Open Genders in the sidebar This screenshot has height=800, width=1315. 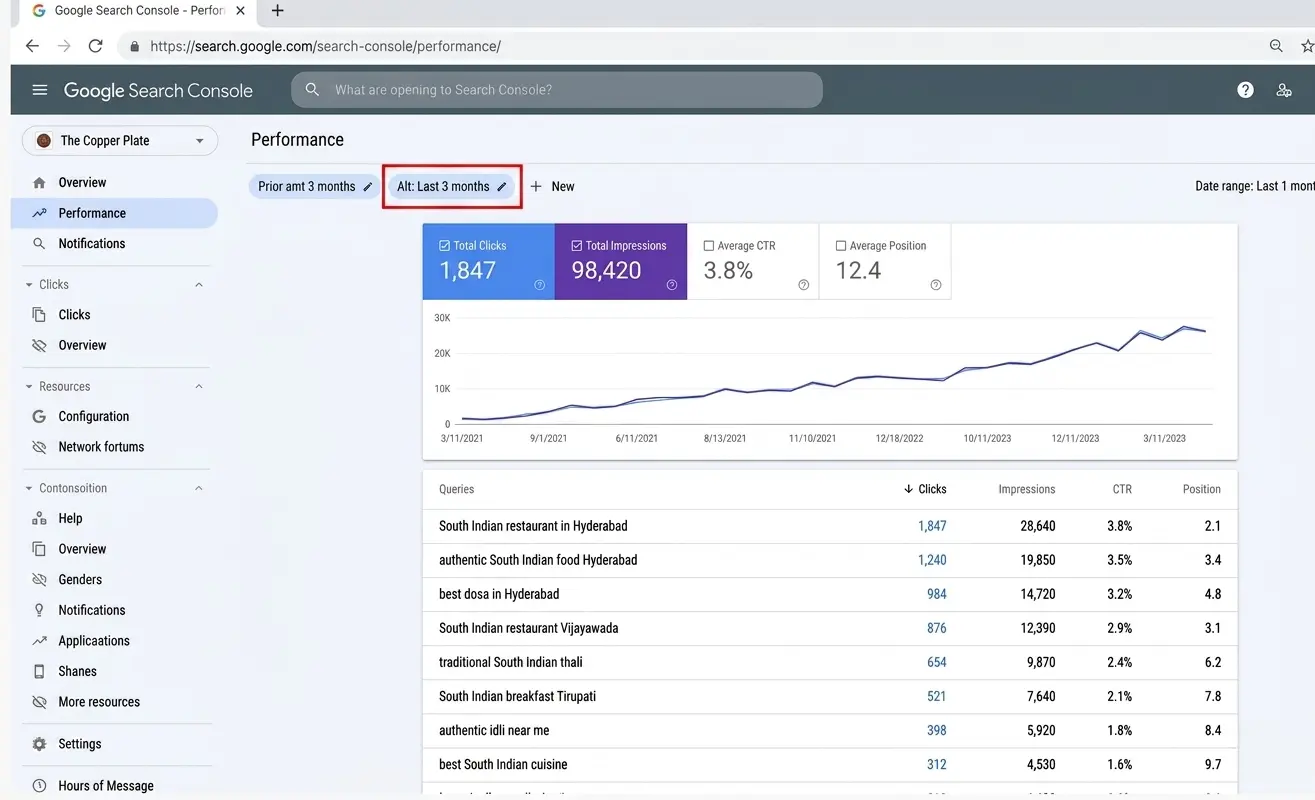[80, 580]
